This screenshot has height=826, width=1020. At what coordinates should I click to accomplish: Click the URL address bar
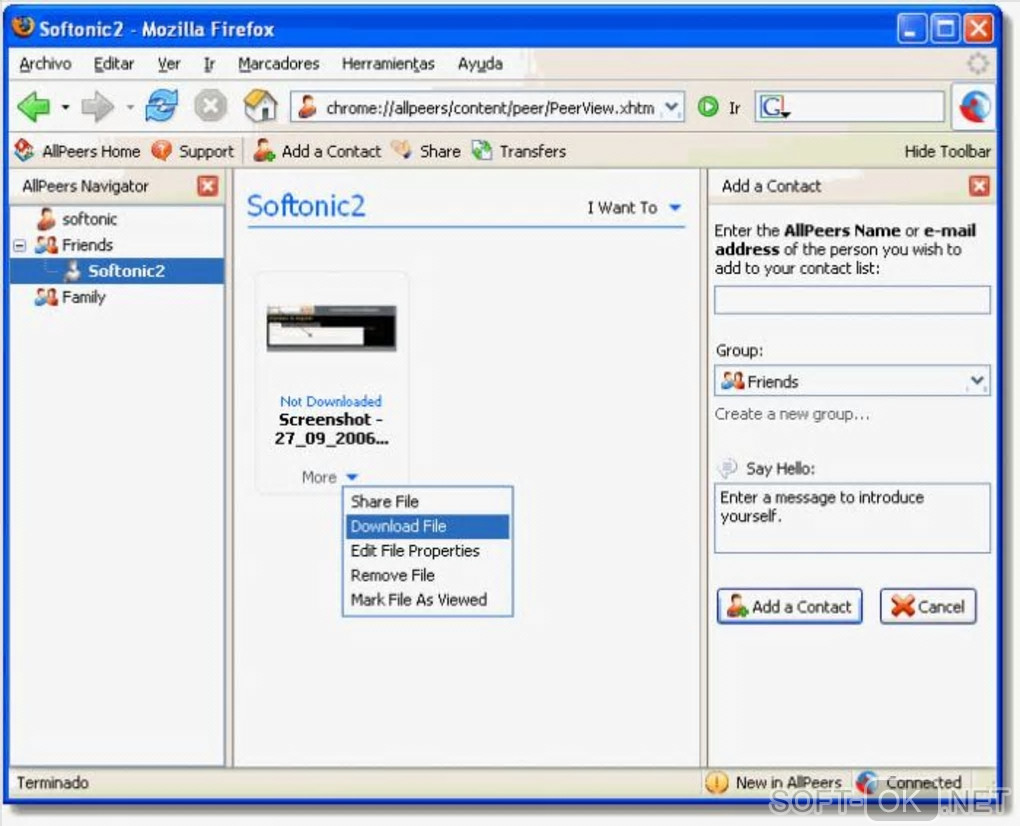click(488, 107)
